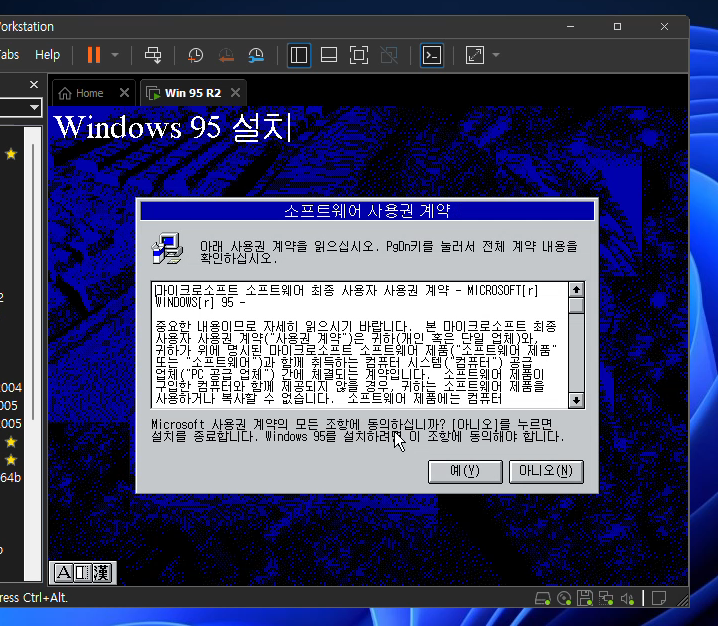The width and height of the screenshot is (718, 626).
Task: Click the floppy drive status icon
Action: click(585, 598)
